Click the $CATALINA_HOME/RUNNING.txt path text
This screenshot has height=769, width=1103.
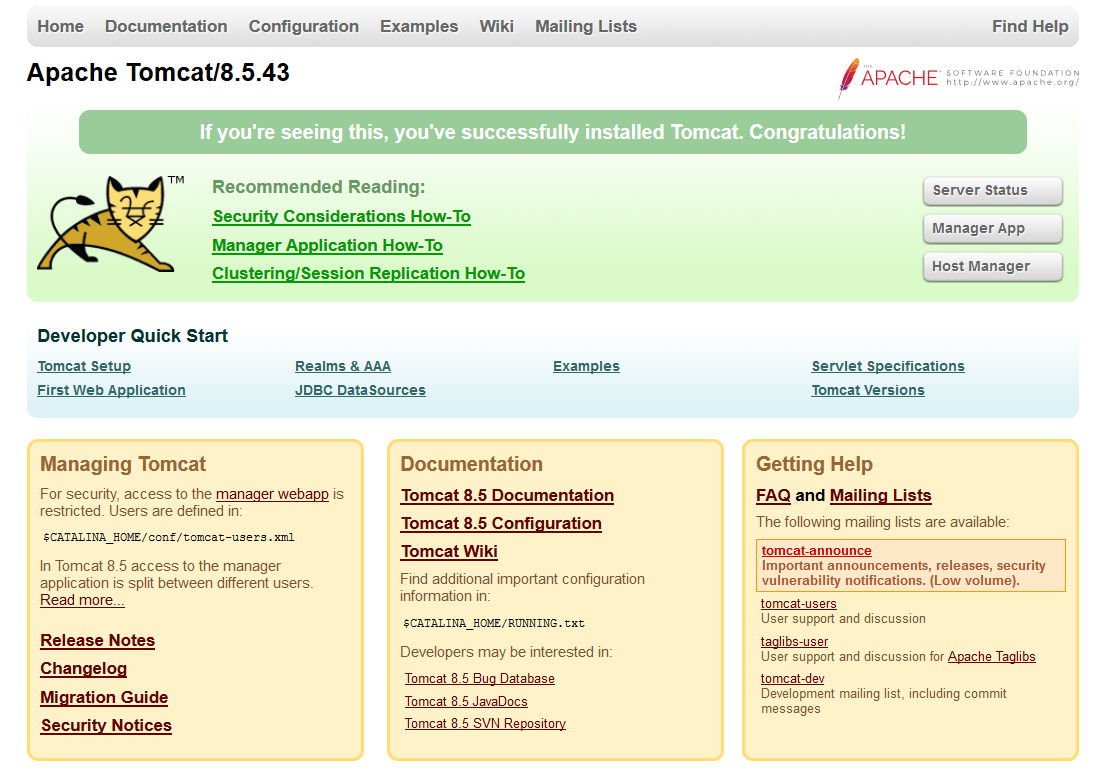point(494,623)
